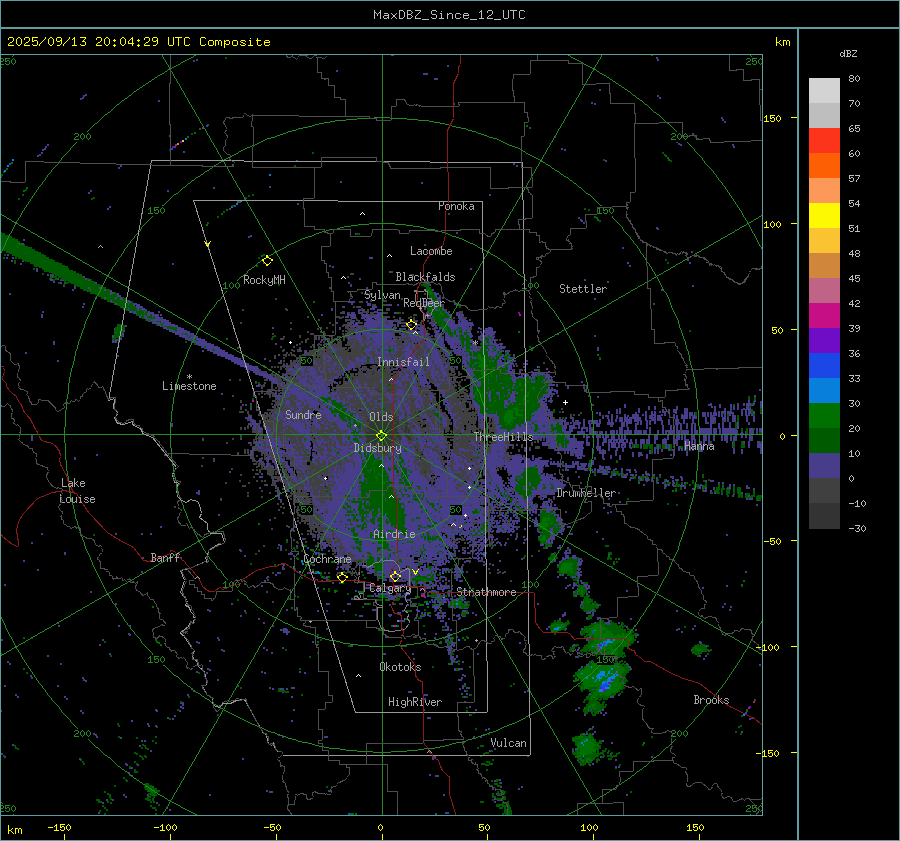
Task: Click the Stettler city label
Action: tap(583, 289)
